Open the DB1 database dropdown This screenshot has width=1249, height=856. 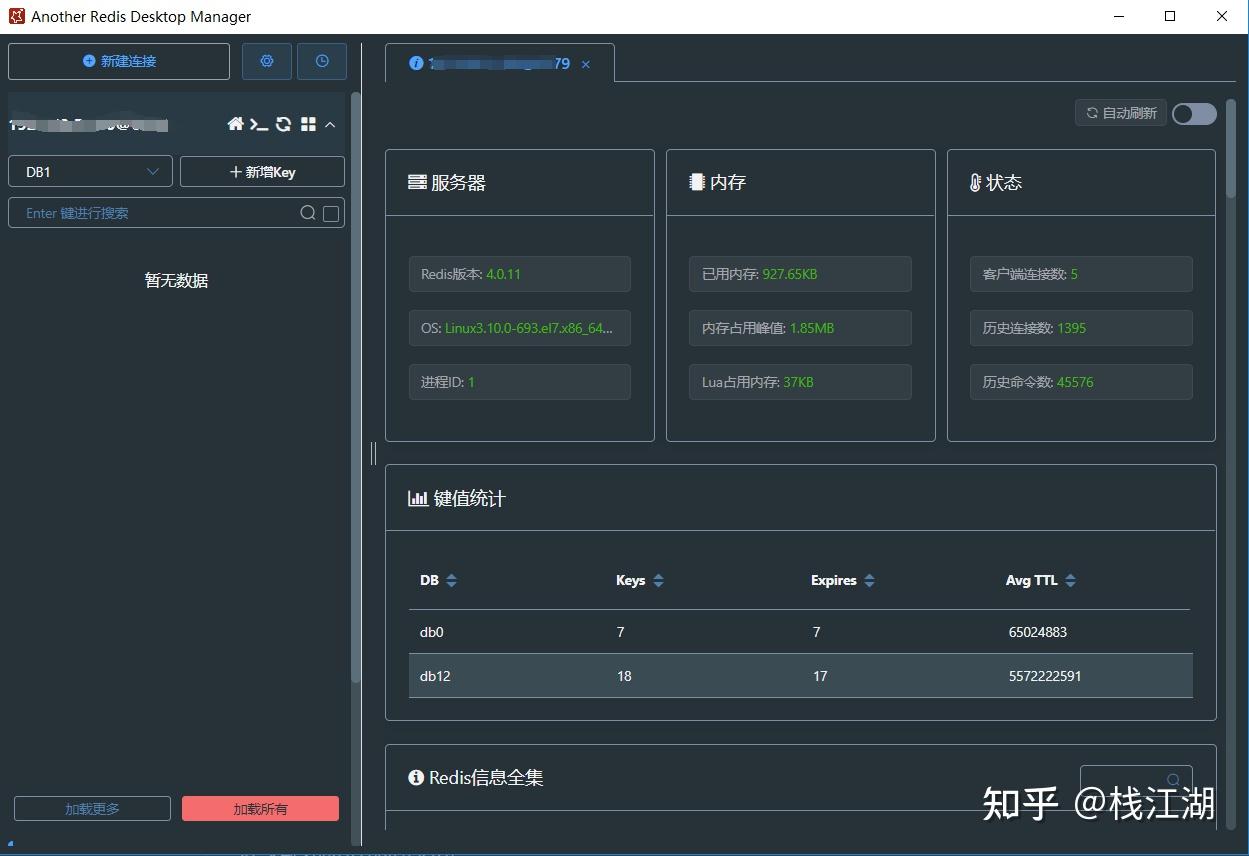[x=90, y=172]
